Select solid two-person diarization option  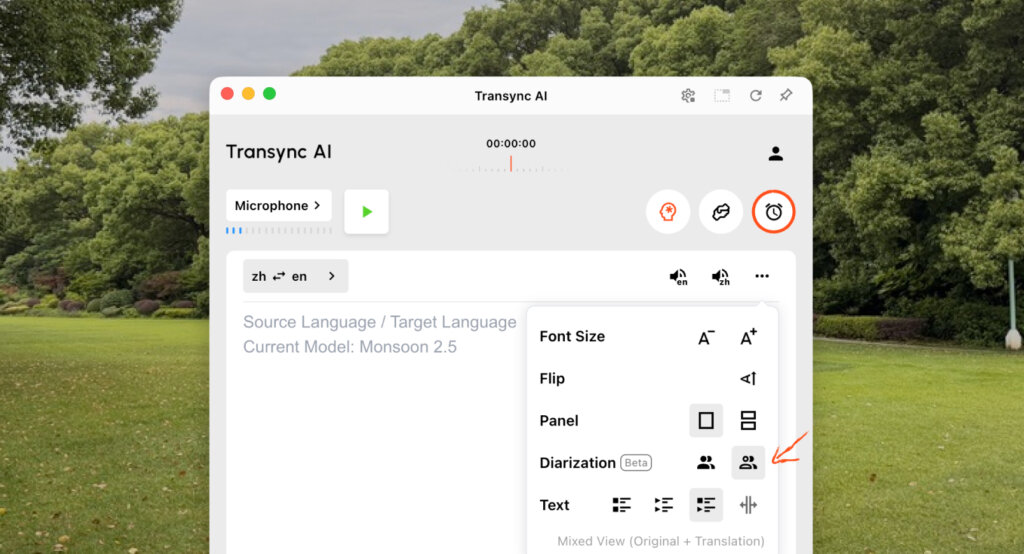tap(706, 463)
